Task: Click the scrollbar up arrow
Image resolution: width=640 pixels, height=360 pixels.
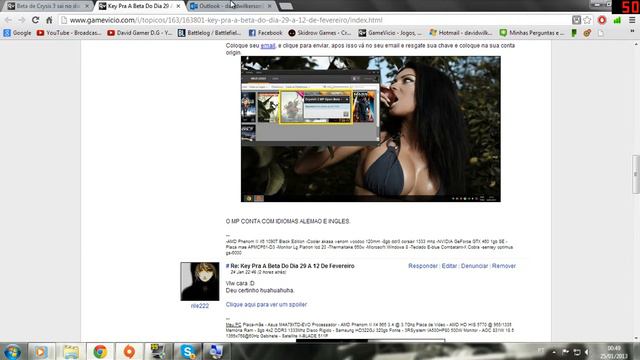Action: click(636, 43)
